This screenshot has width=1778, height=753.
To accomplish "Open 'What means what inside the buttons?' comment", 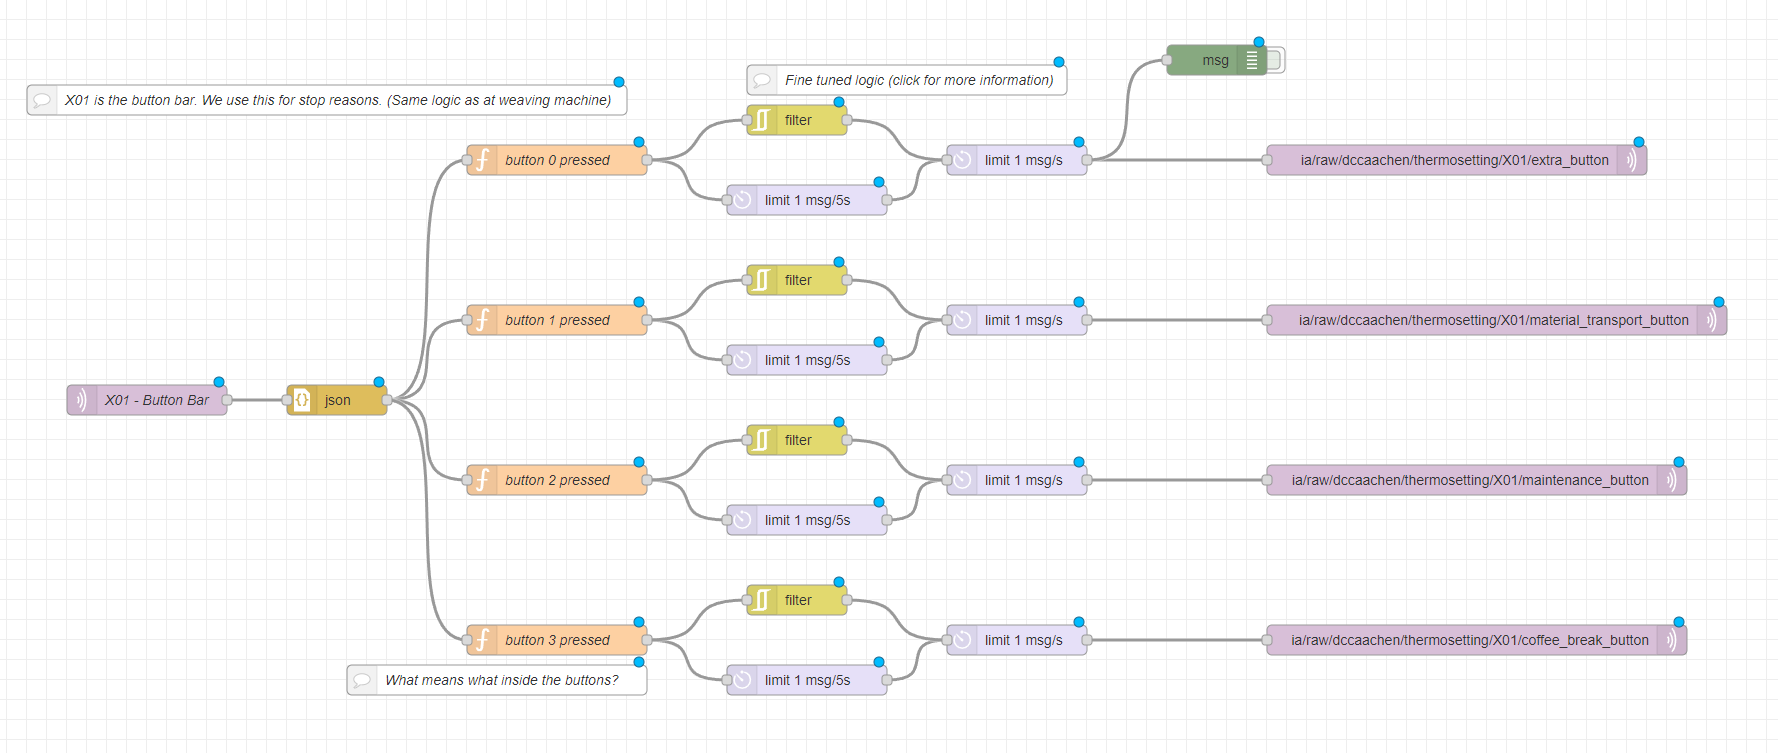I will coord(501,680).
